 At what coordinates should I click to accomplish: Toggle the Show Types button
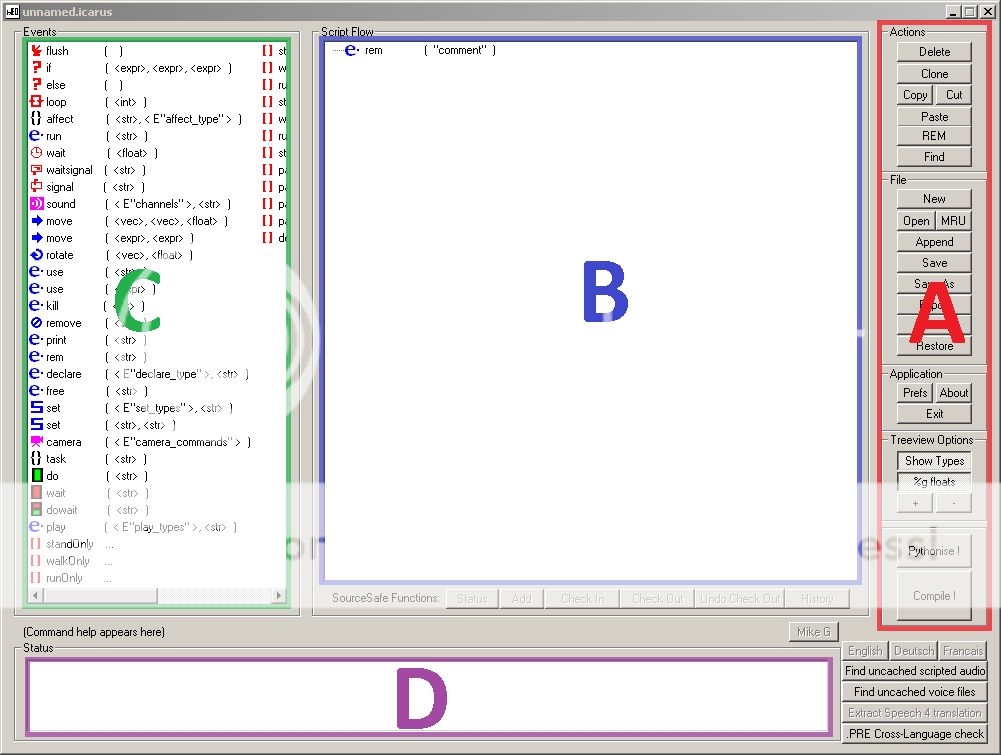point(934,461)
